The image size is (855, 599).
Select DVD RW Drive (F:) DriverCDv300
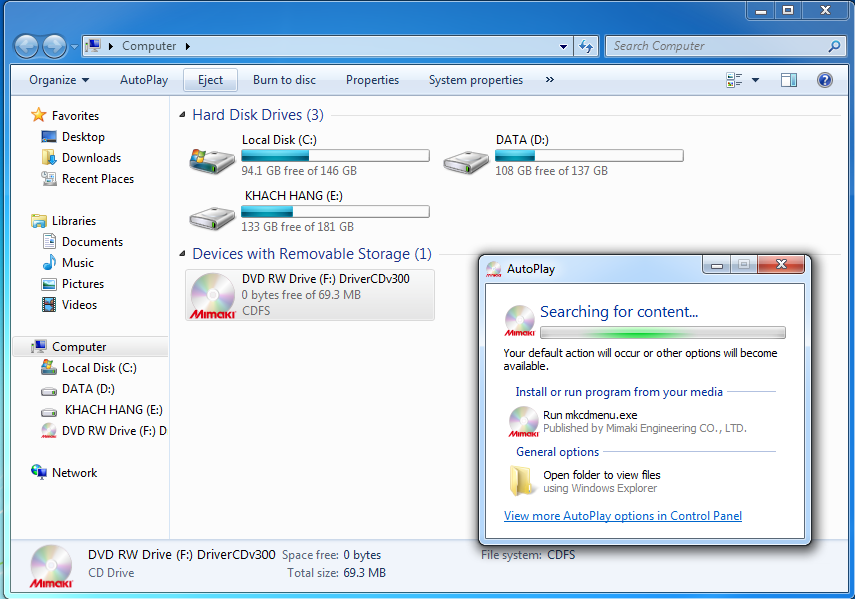click(x=310, y=294)
